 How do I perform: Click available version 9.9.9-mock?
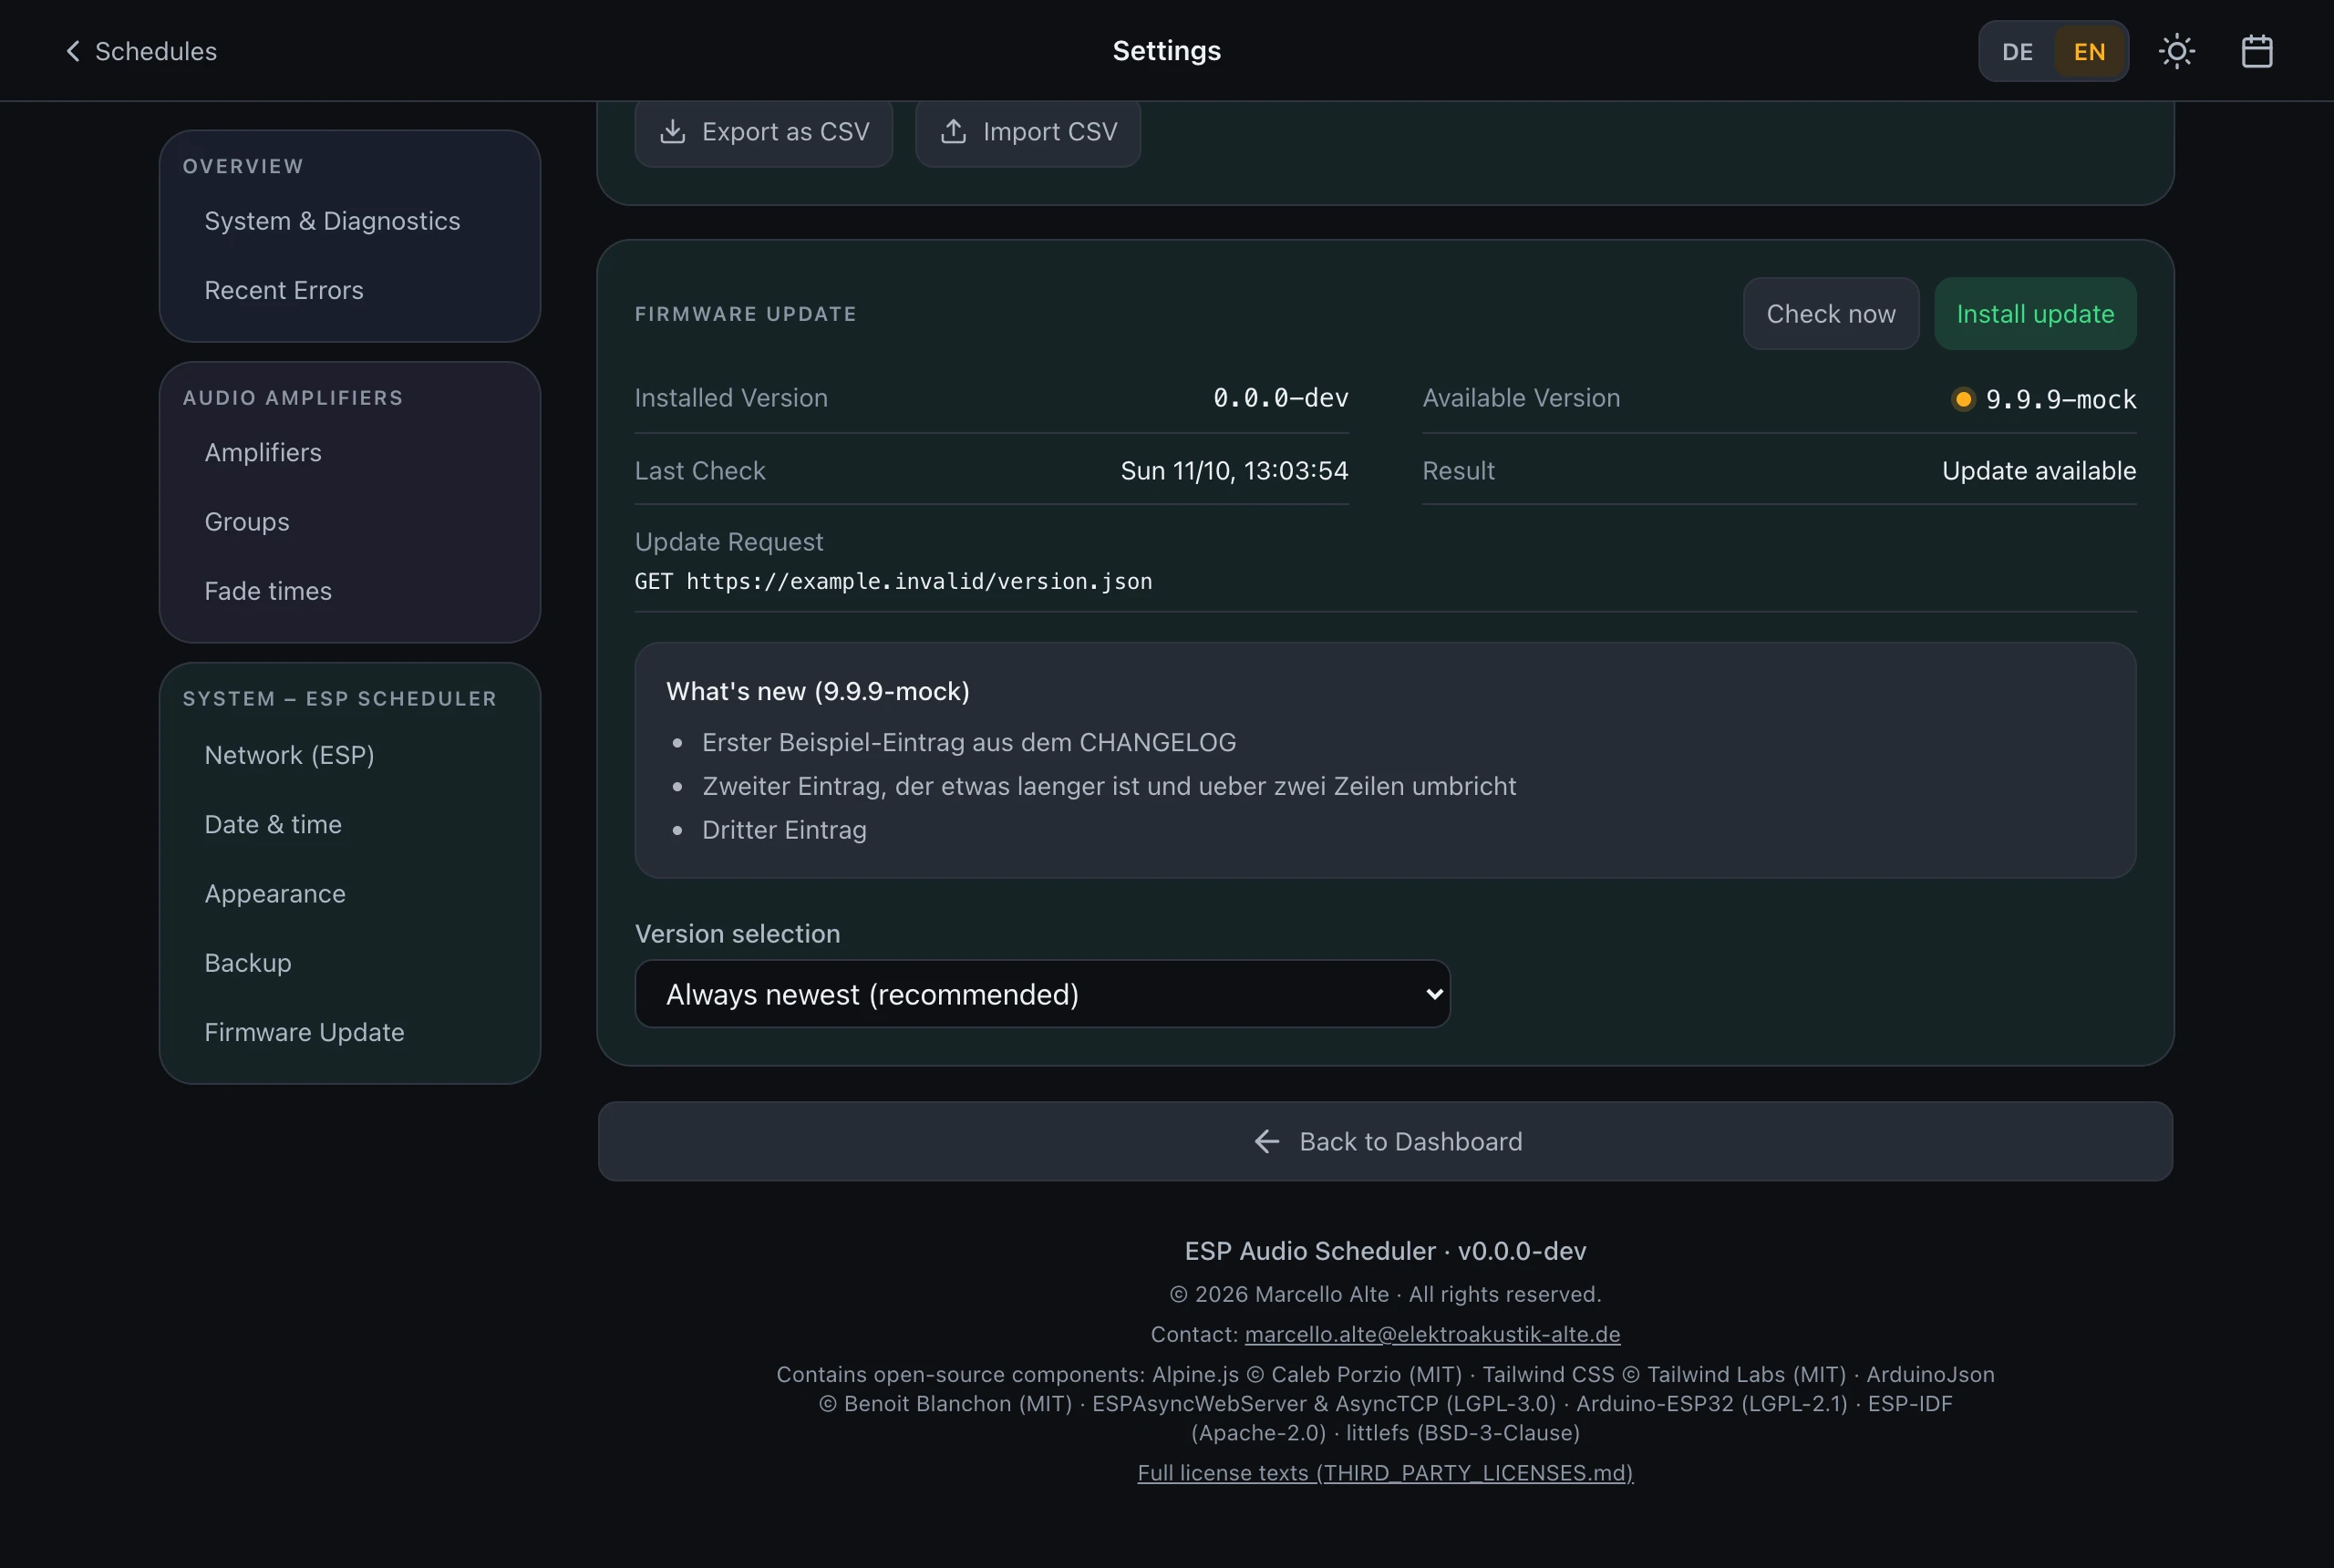tap(2060, 399)
